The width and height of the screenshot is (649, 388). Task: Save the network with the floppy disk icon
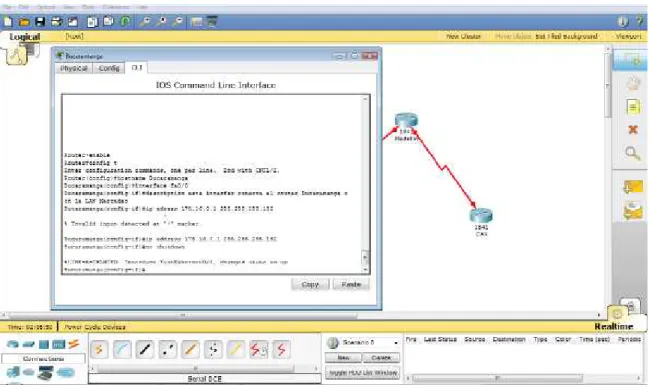(x=40, y=22)
